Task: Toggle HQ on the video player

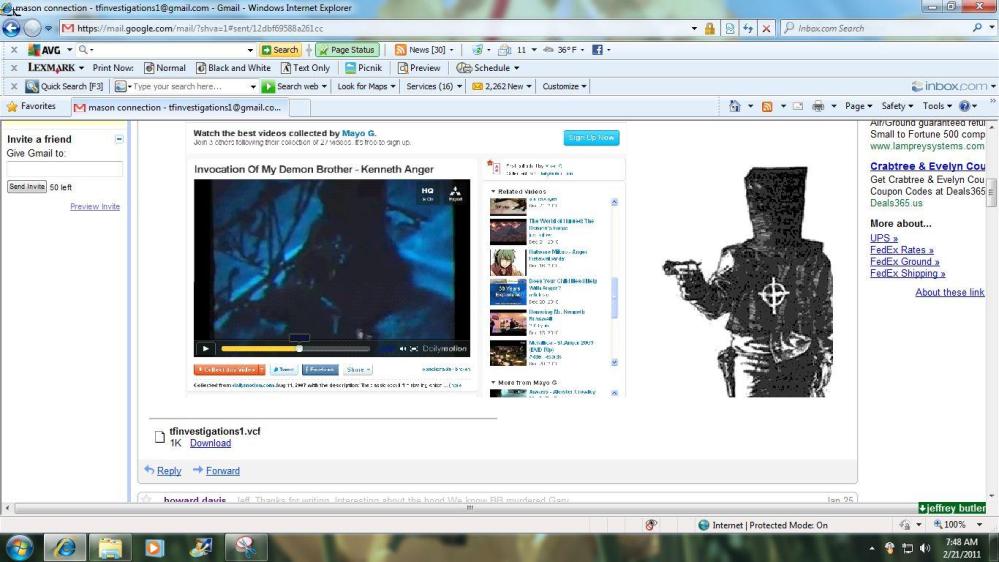Action: pyautogui.click(x=428, y=194)
